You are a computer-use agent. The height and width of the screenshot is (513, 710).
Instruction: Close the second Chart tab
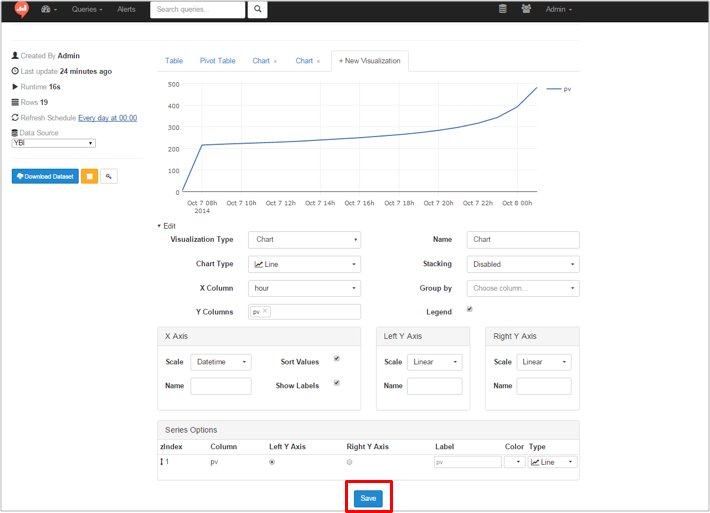pyautogui.click(x=318, y=61)
